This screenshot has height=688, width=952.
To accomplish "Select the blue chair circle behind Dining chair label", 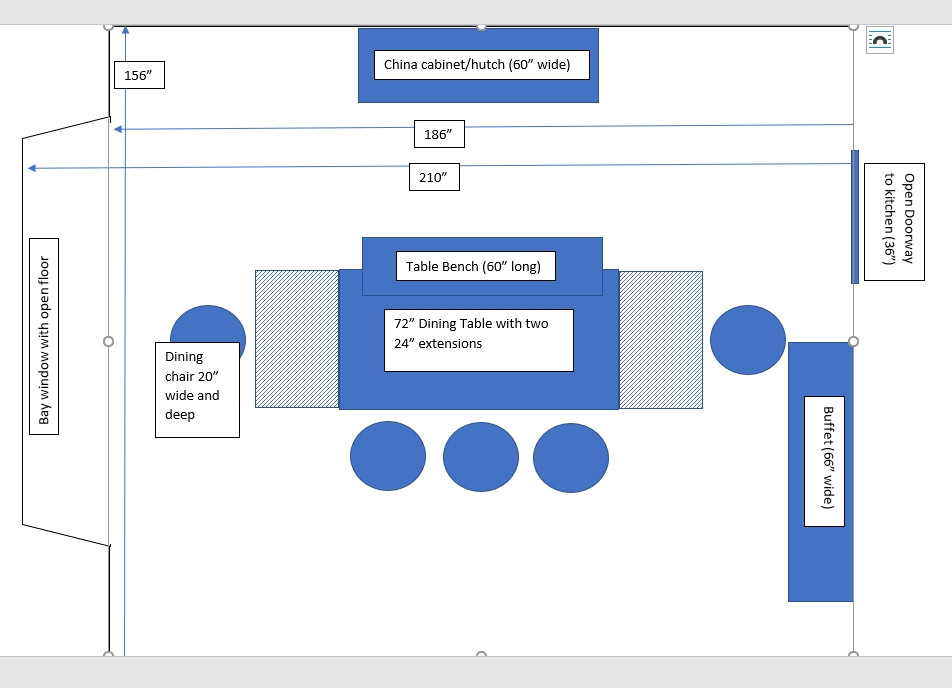I will pyautogui.click(x=208, y=324).
